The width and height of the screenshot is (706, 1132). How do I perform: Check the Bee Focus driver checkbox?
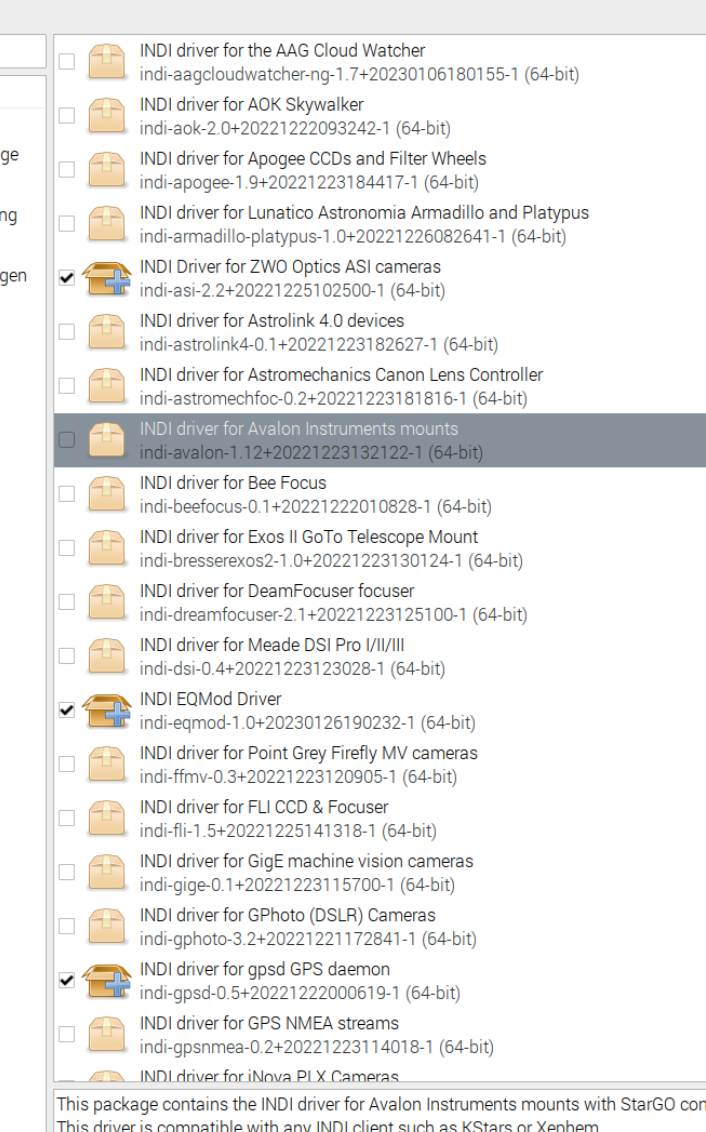coord(66,494)
